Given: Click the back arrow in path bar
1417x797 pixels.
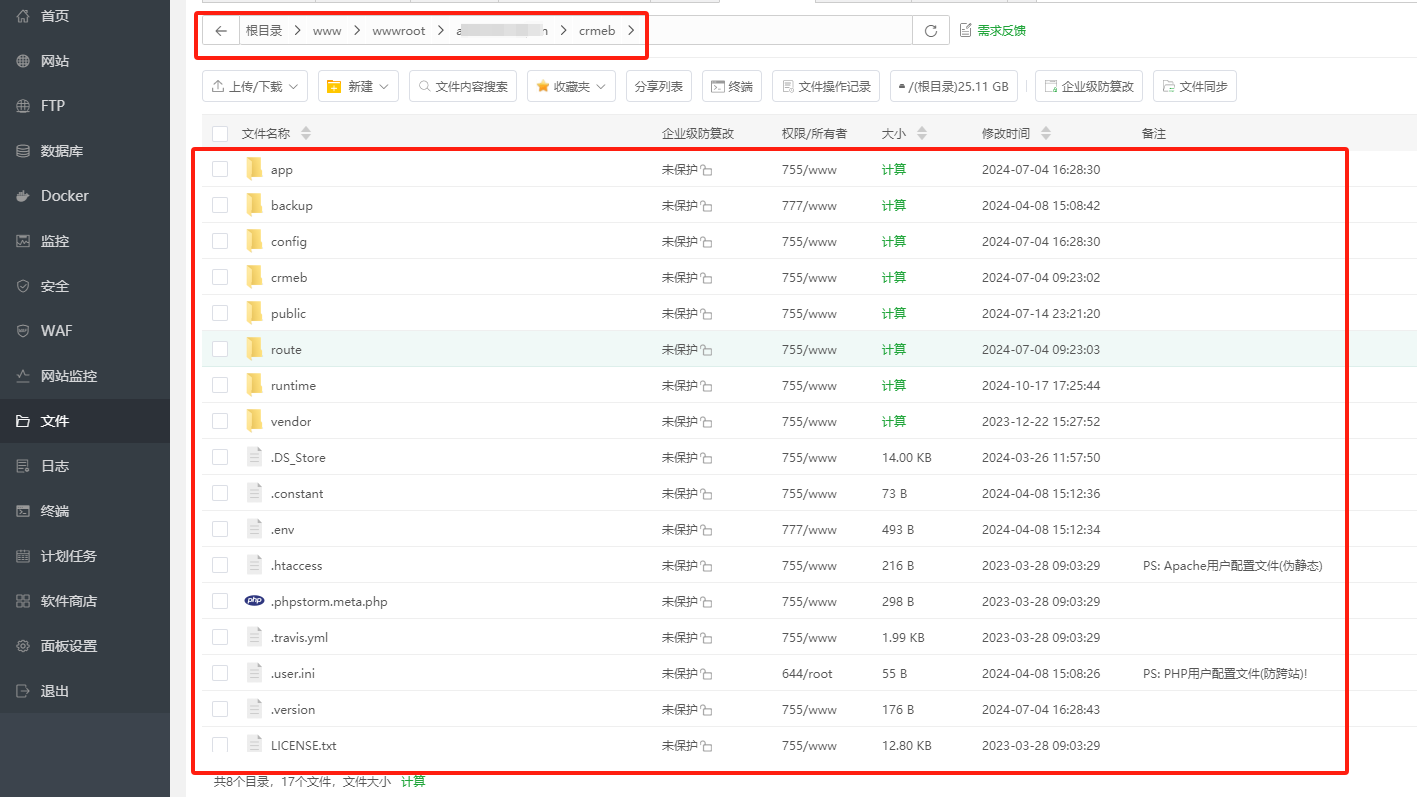Looking at the screenshot, I should (x=221, y=31).
